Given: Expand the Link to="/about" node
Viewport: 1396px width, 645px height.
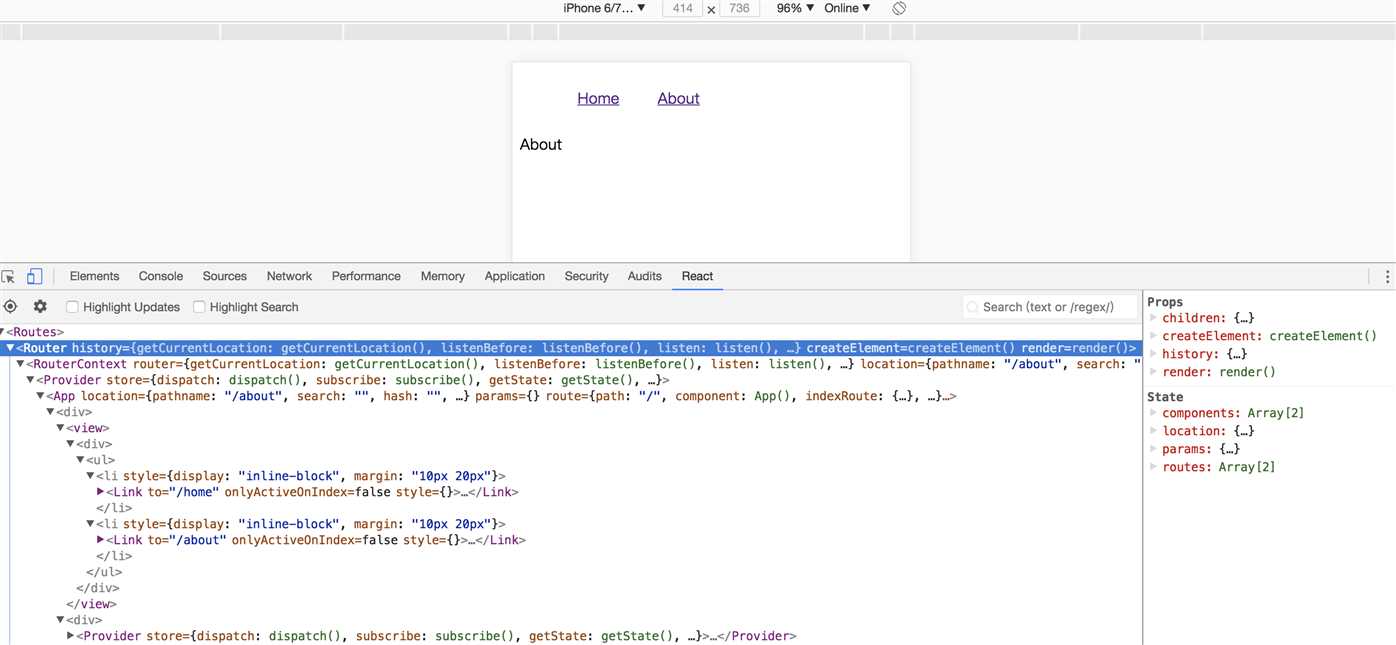Looking at the screenshot, I should click(100, 540).
